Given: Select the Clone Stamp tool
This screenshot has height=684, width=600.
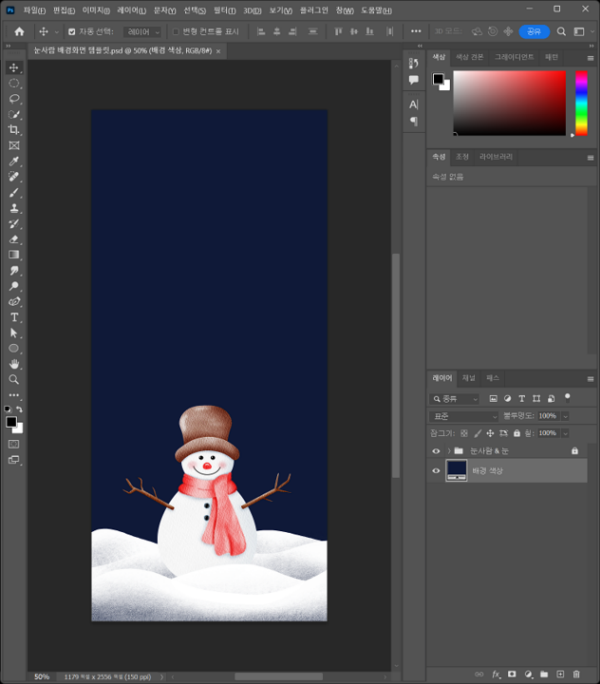Looking at the screenshot, I should (14, 208).
